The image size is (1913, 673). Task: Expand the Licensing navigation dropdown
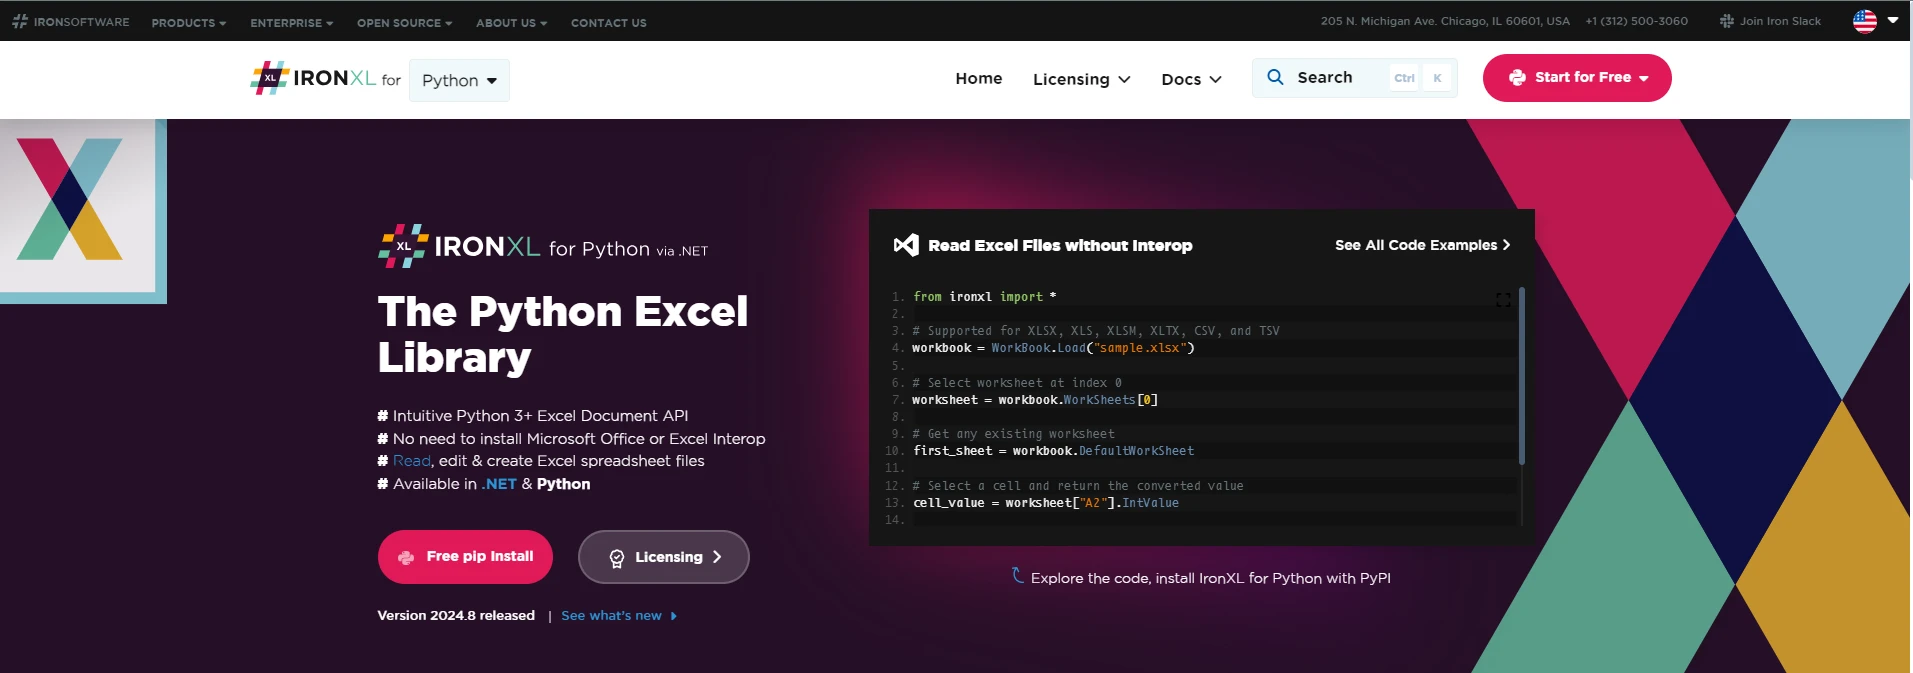click(1081, 79)
